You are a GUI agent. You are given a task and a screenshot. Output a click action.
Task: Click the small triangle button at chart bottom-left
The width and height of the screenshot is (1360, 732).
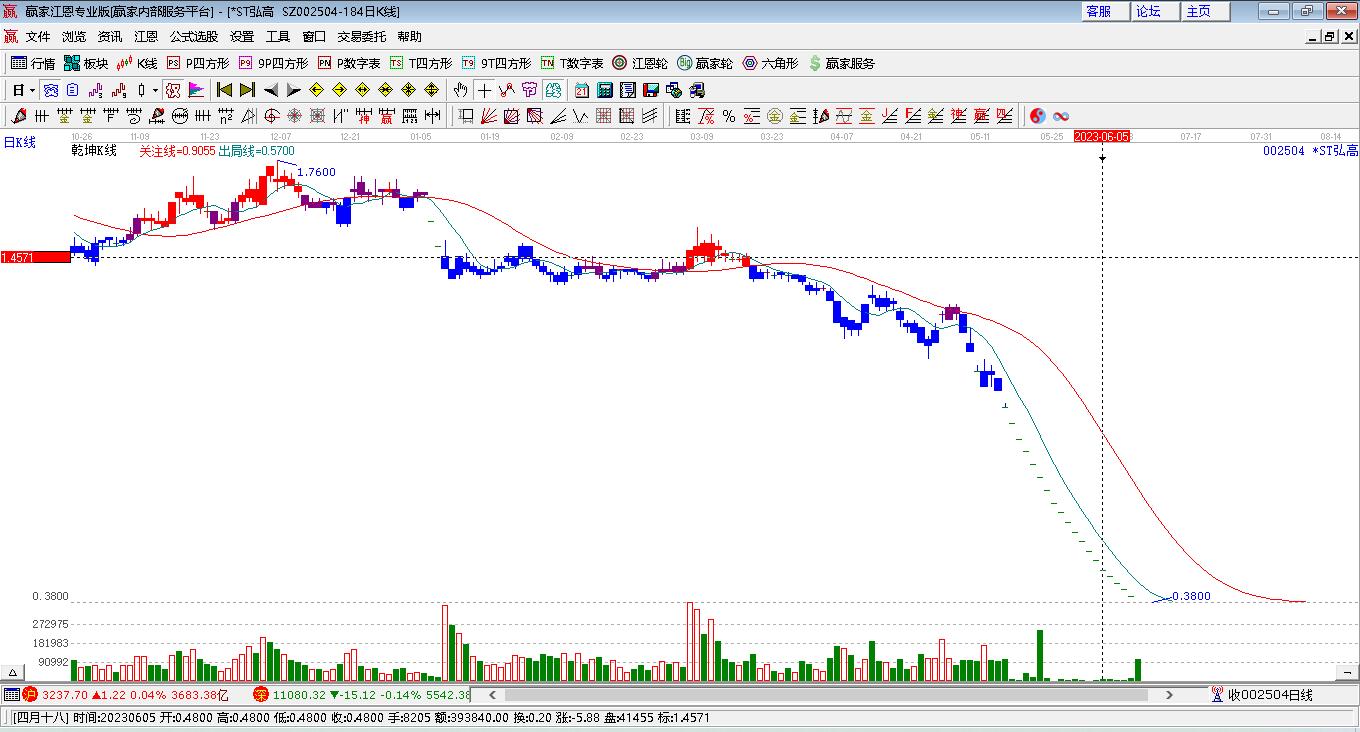(14, 672)
